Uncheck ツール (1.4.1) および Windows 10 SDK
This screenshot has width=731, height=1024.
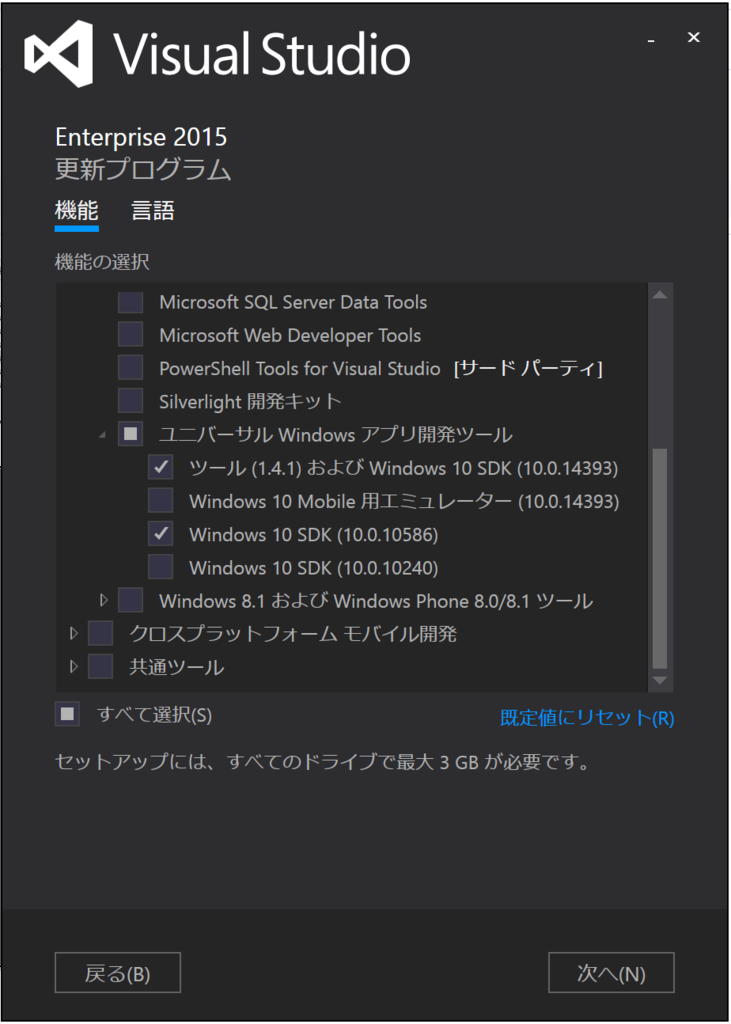point(161,466)
